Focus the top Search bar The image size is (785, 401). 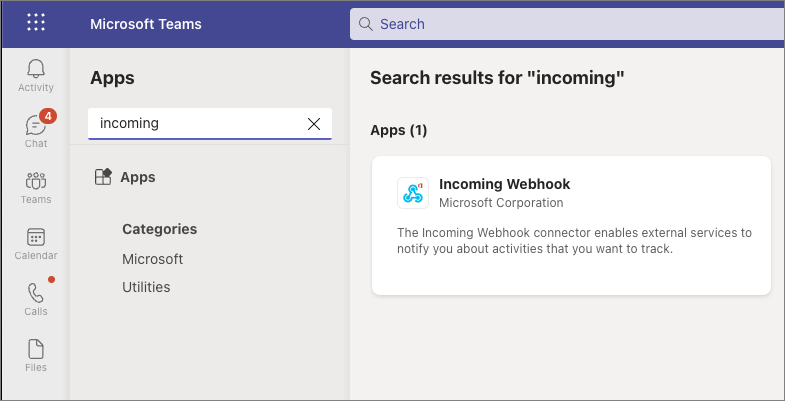567,24
